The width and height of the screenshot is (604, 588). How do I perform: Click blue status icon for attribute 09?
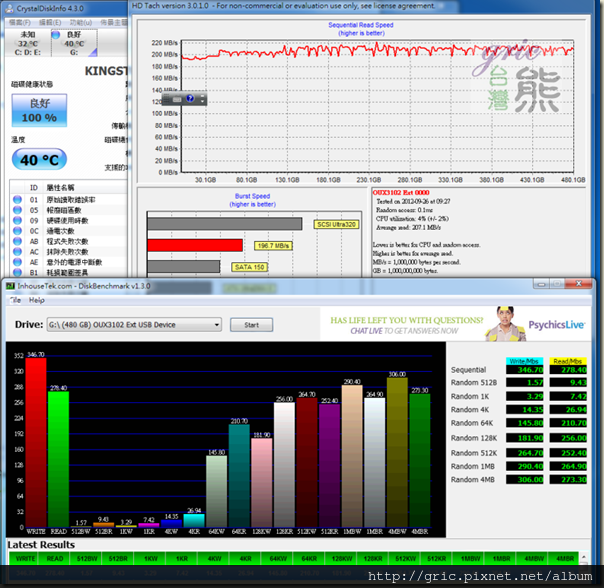[17, 220]
